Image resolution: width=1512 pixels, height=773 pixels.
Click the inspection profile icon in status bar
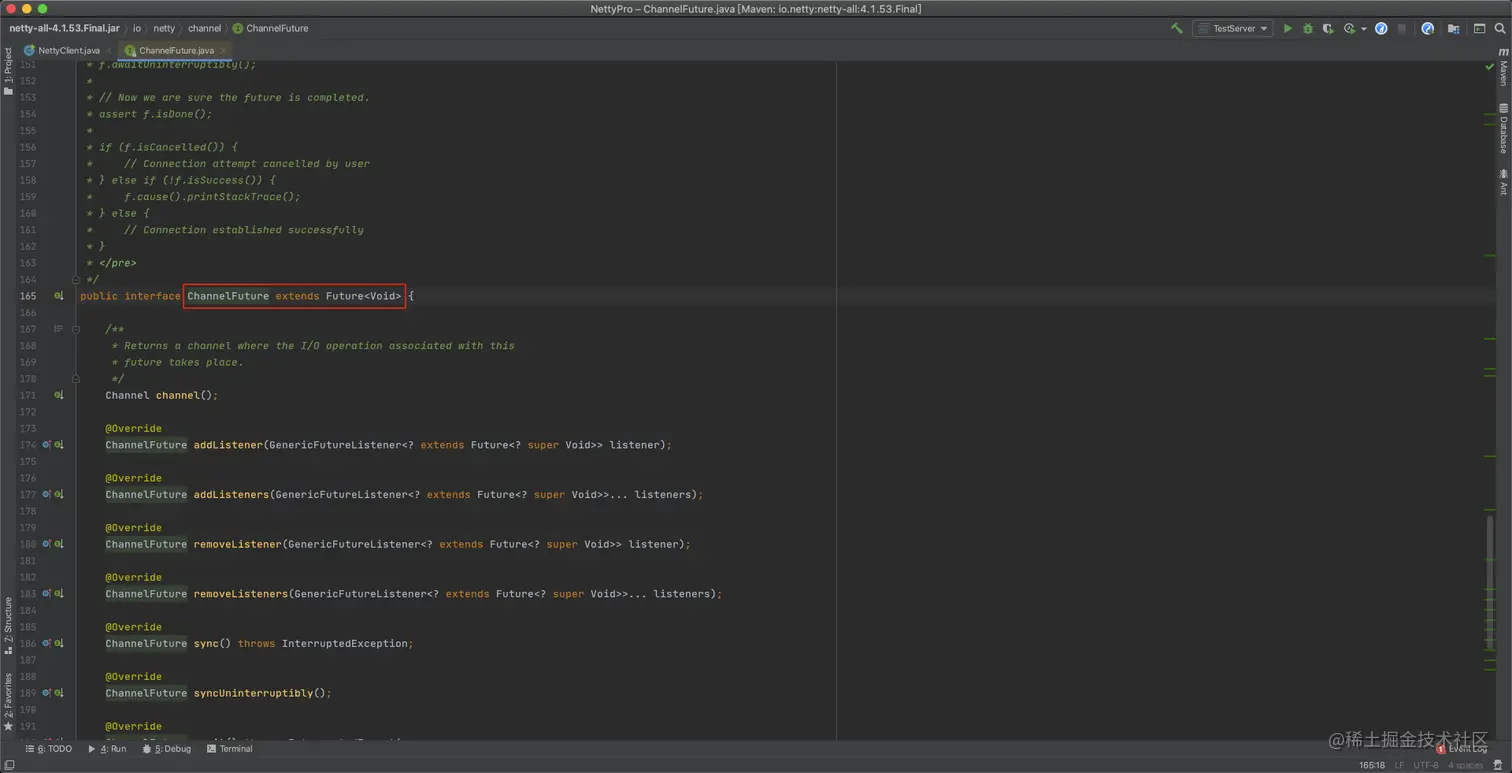pyautogui.click(x=1500, y=765)
